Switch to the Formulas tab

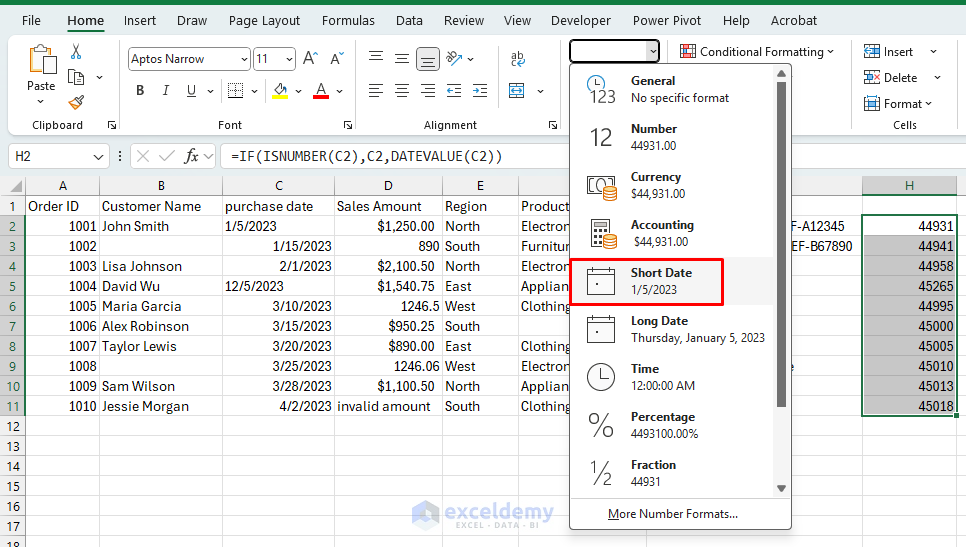(x=348, y=20)
